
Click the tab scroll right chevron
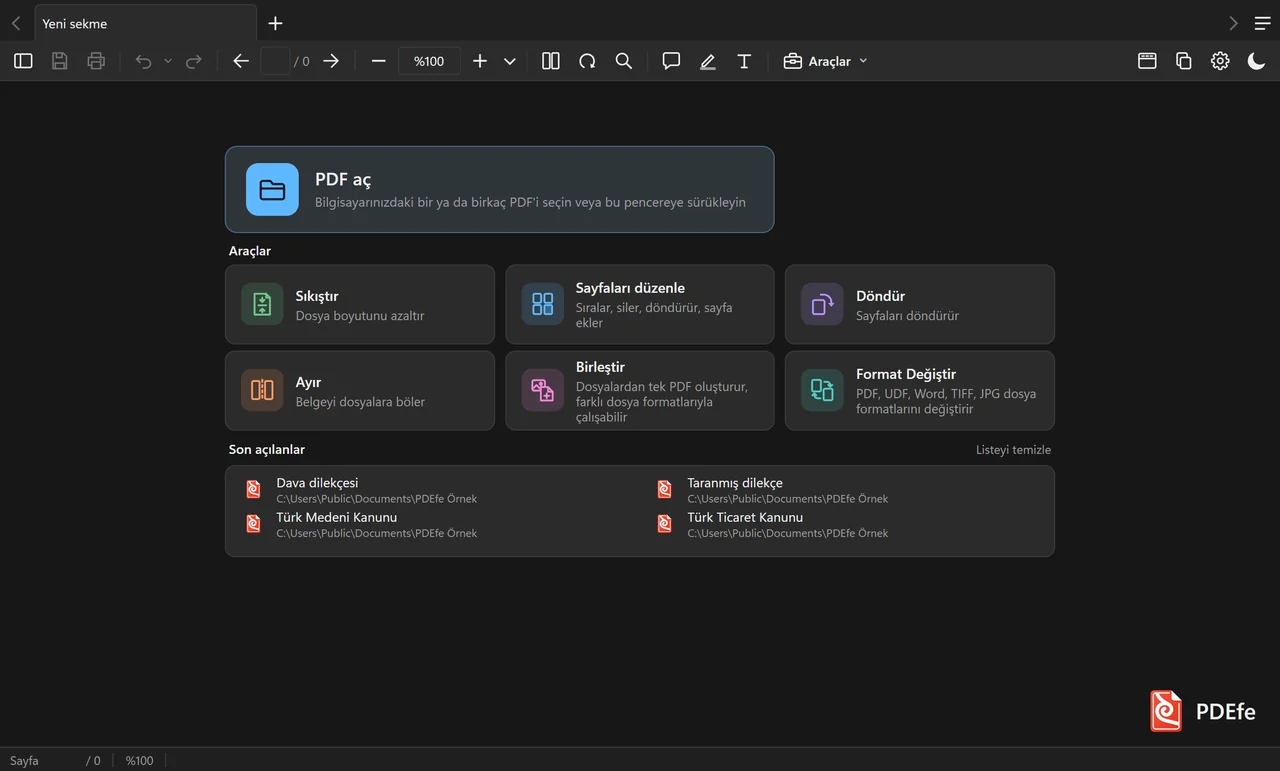click(x=1233, y=23)
